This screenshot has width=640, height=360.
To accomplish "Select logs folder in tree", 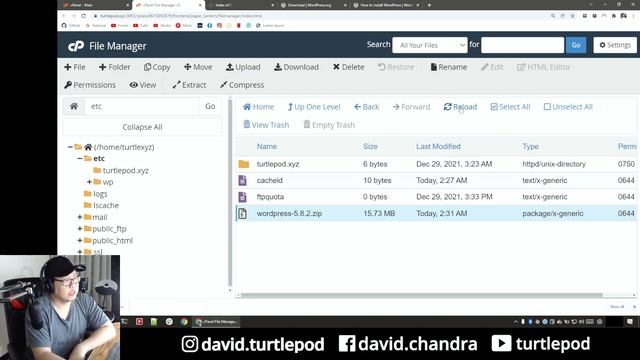I will pos(100,194).
